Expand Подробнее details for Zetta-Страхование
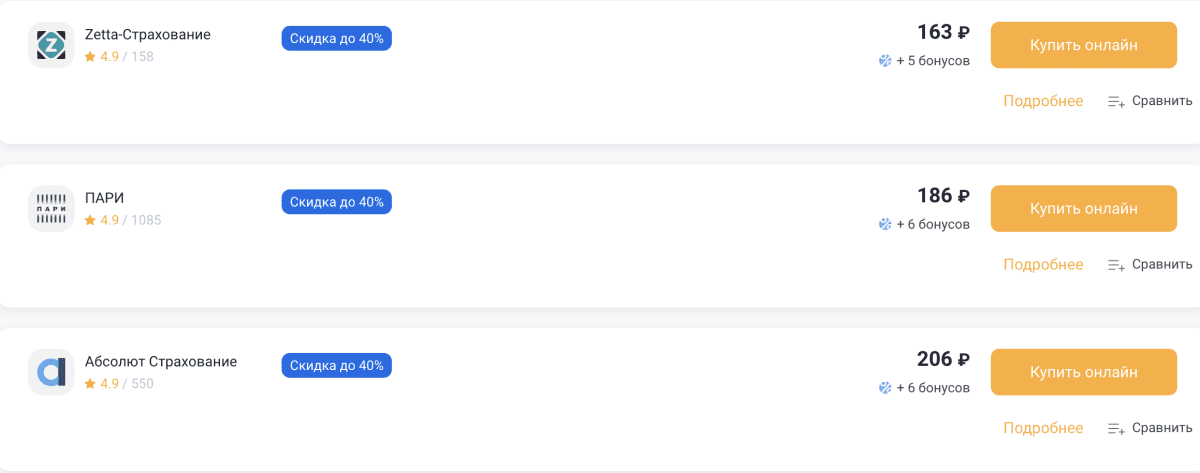 (x=1043, y=101)
